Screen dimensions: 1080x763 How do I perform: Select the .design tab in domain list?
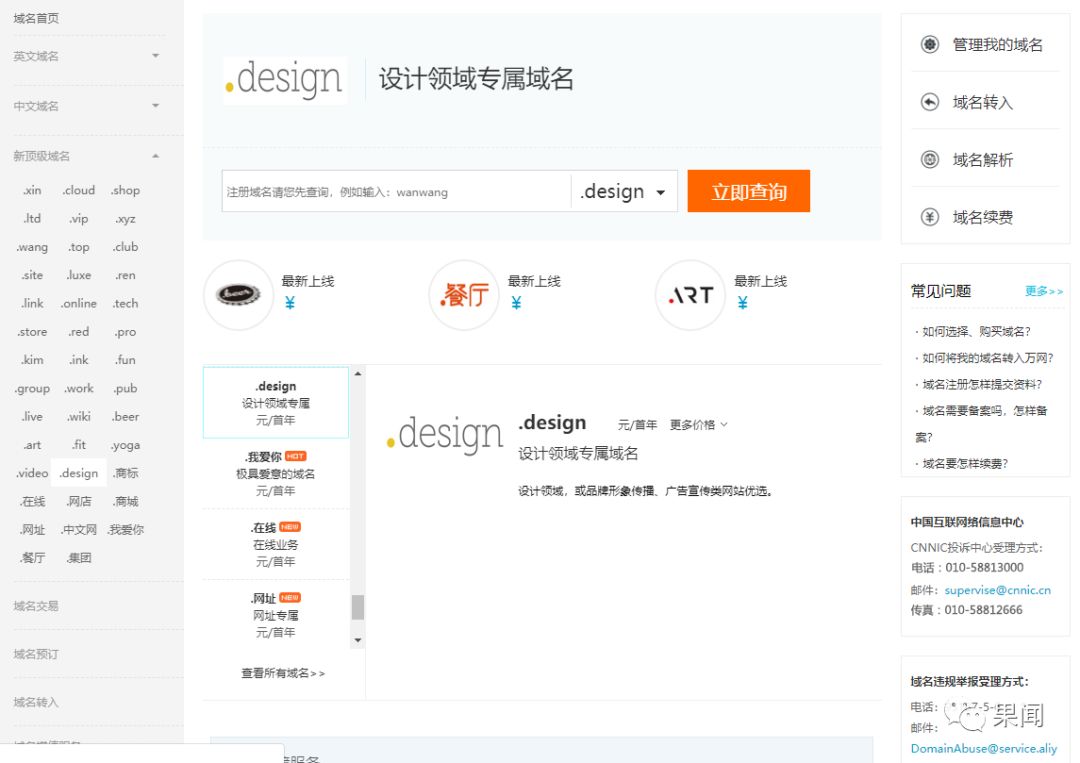[276, 403]
